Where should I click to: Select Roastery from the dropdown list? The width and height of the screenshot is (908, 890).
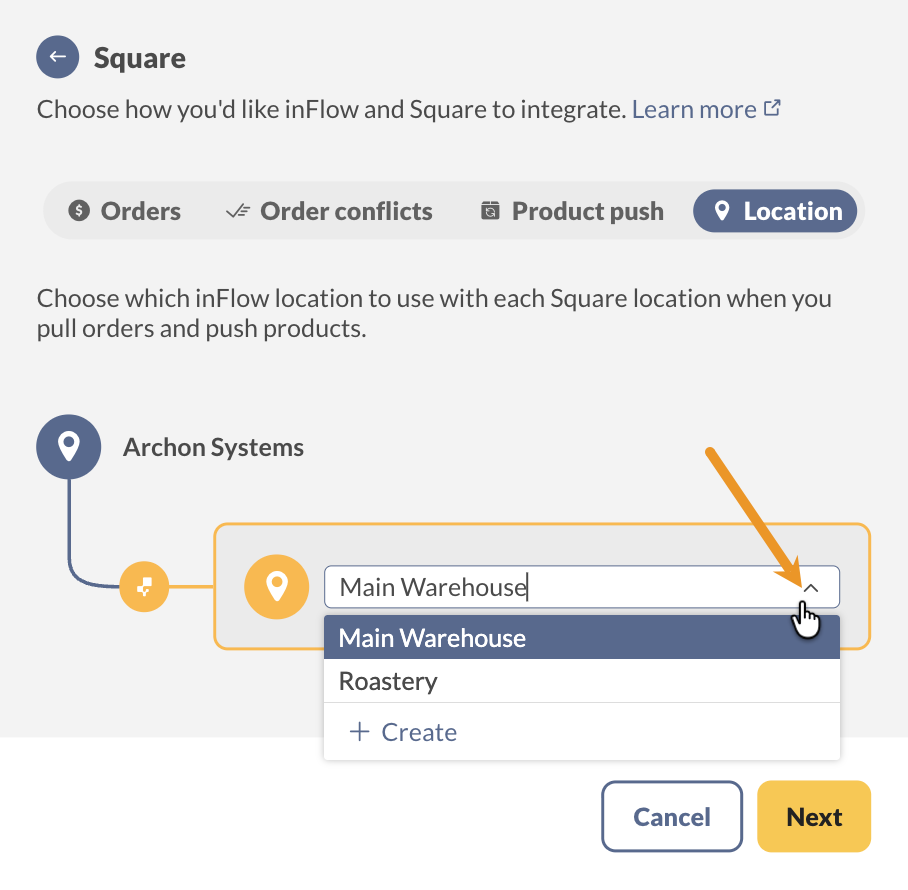[x=388, y=681]
